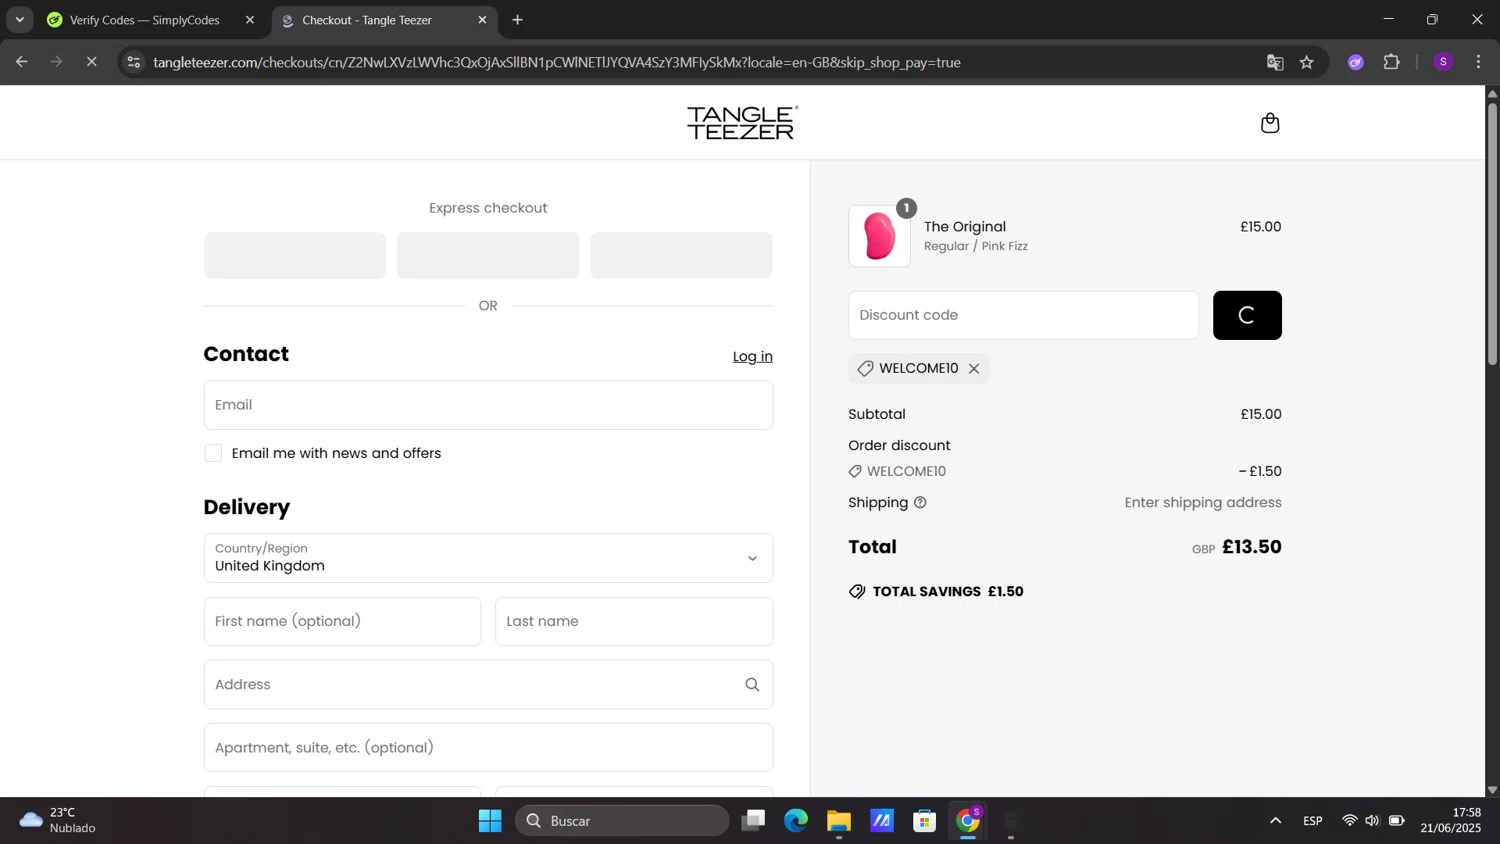Image resolution: width=1500 pixels, height=844 pixels.
Task: Open the purple extension icon
Action: pos(1356,62)
